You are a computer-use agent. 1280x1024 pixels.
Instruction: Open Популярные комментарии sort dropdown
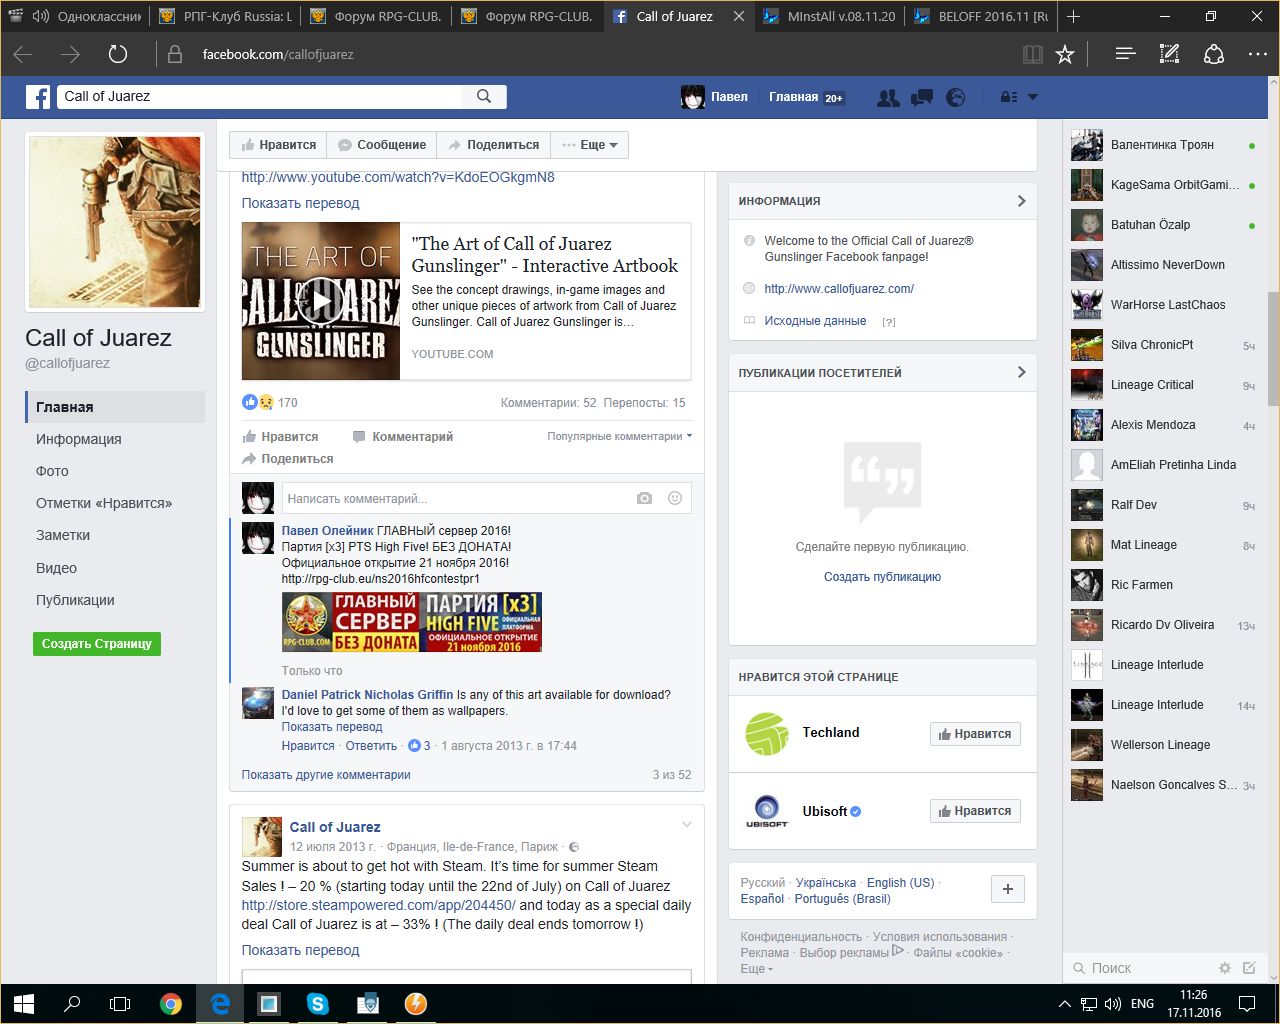click(619, 436)
